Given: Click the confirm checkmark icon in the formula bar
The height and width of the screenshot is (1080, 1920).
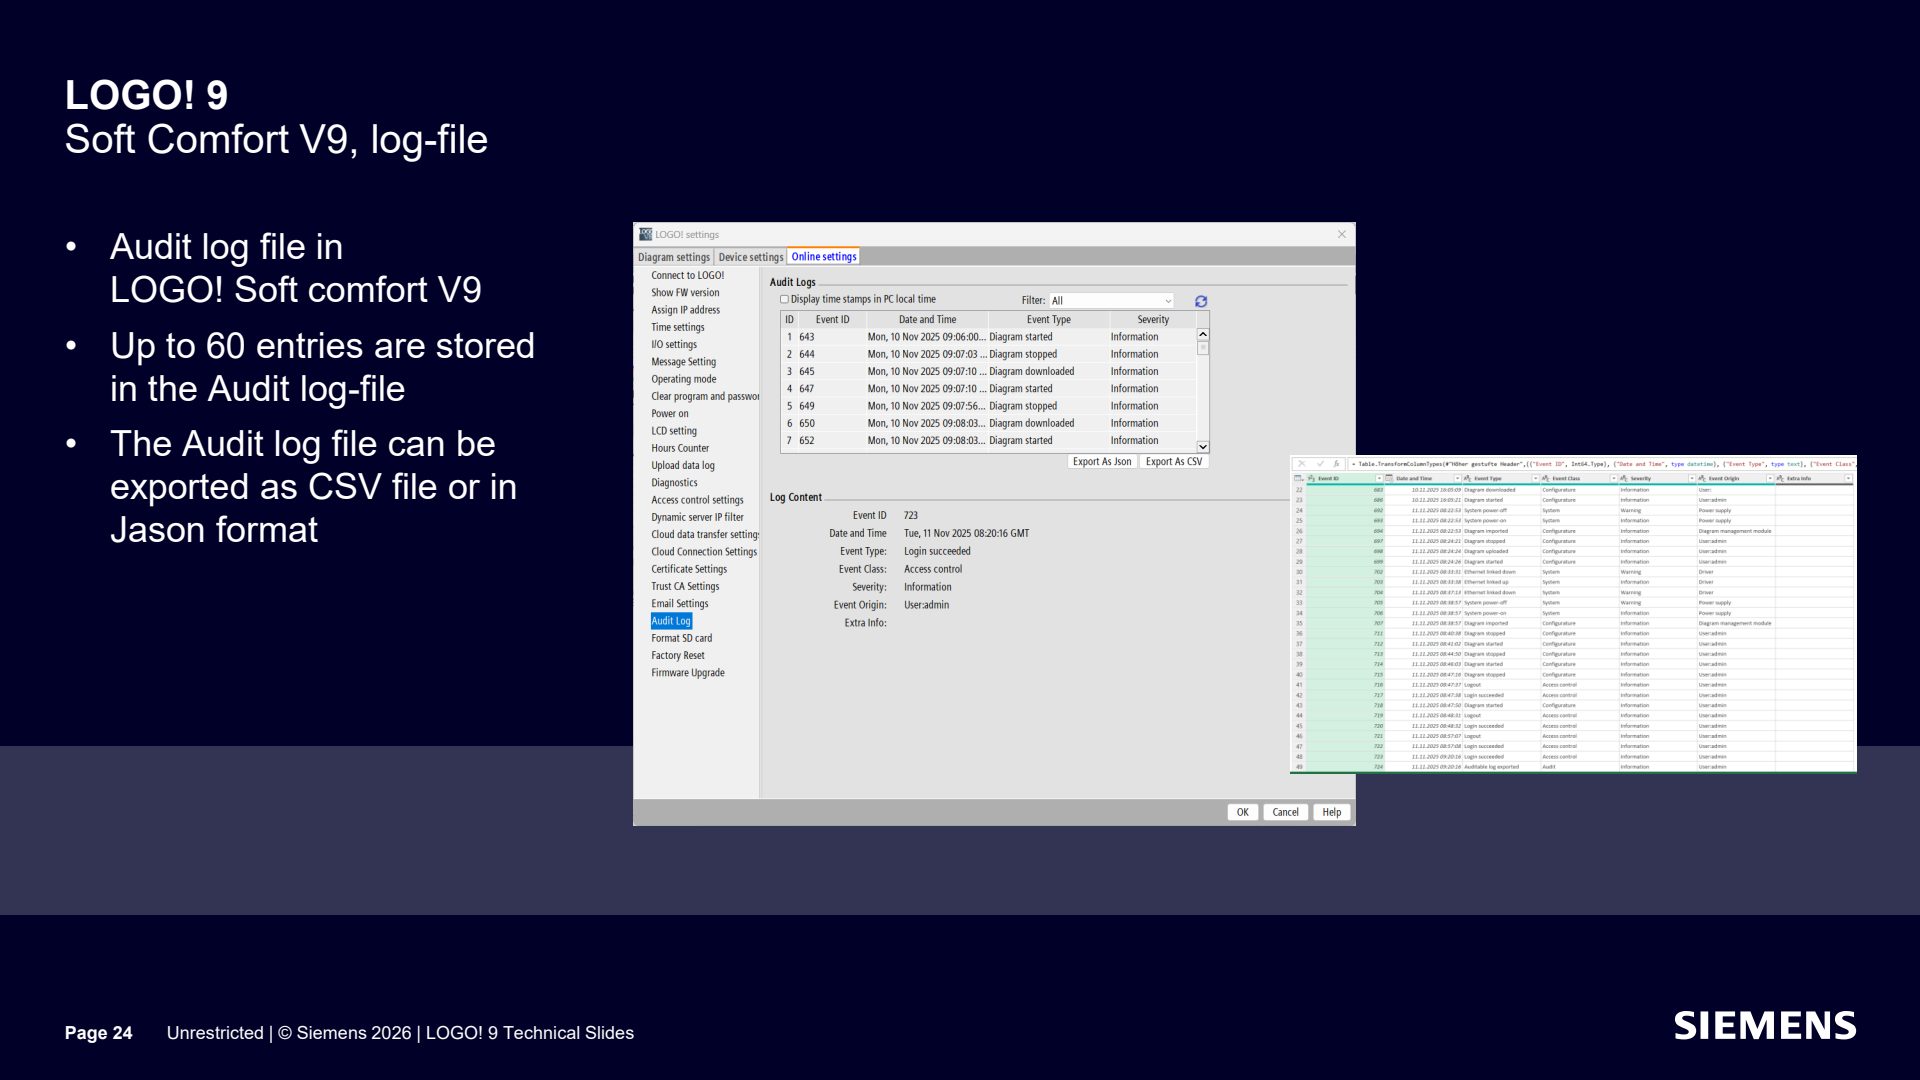Looking at the screenshot, I should [1320, 464].
